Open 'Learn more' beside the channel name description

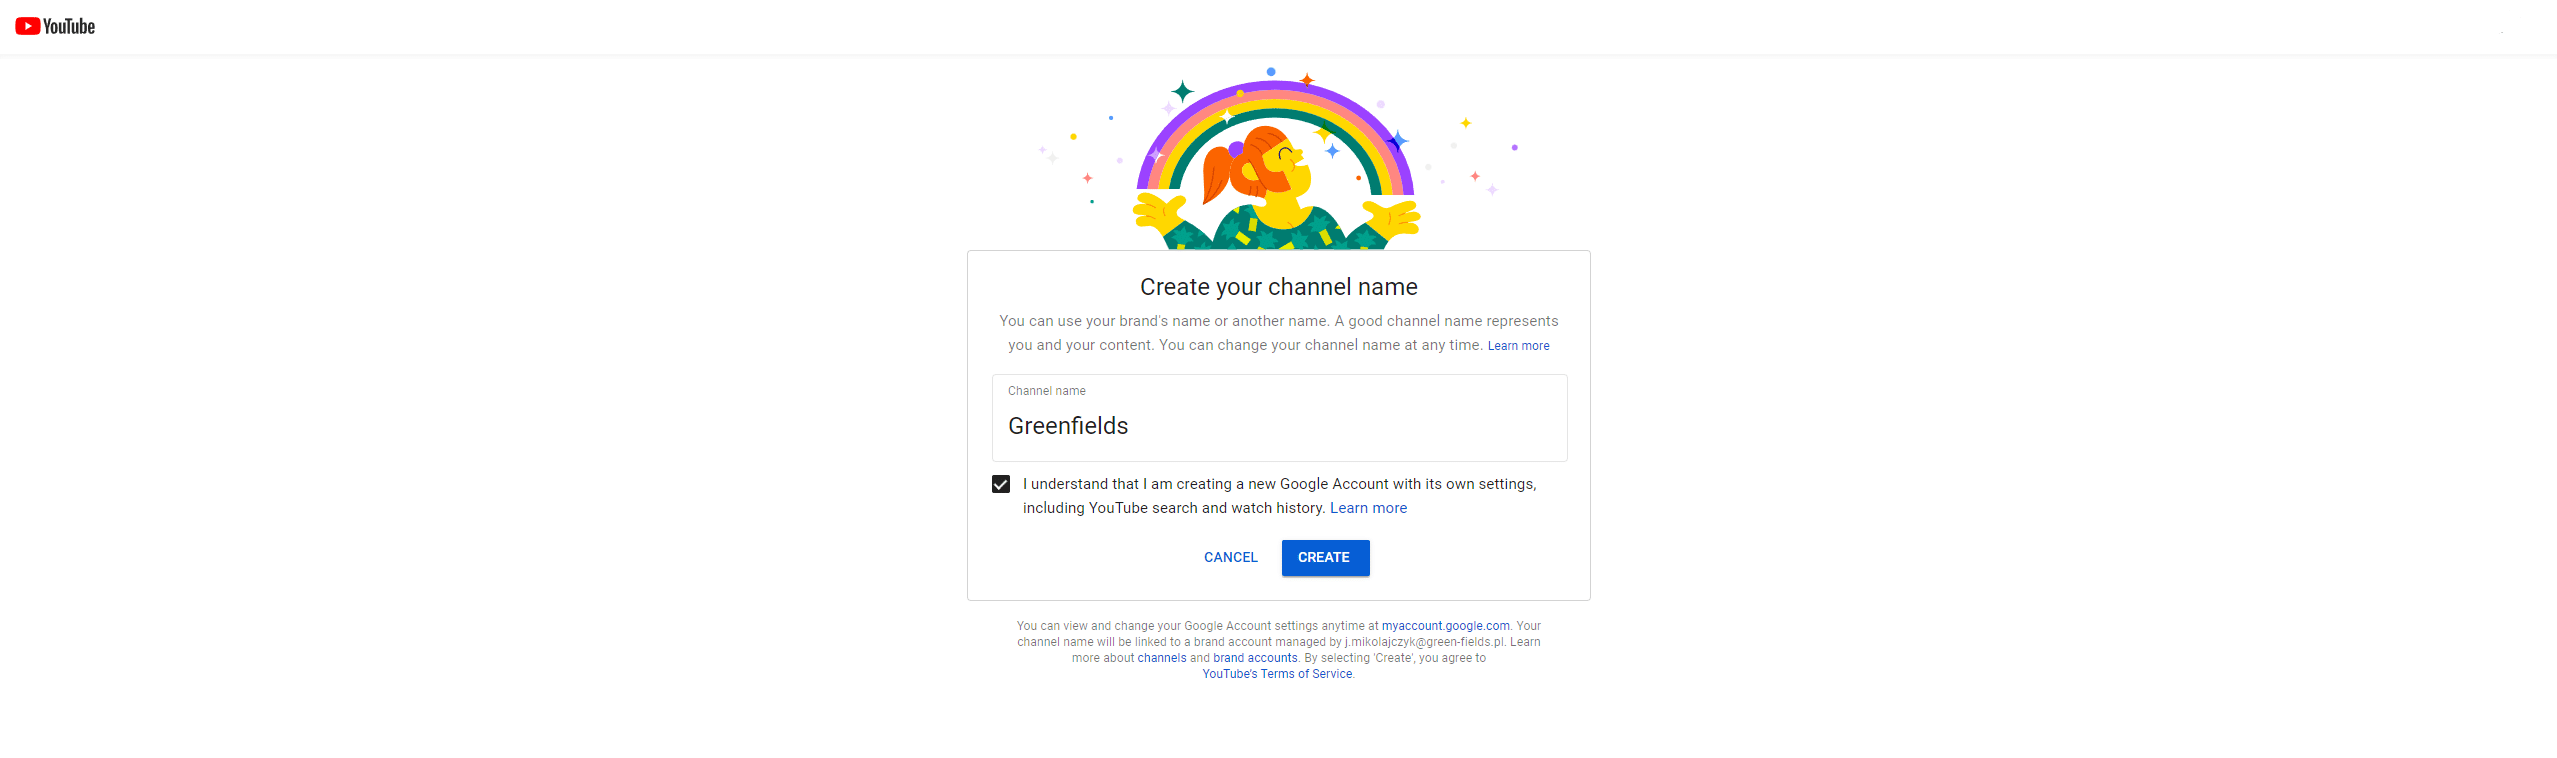click(1518, 346)
